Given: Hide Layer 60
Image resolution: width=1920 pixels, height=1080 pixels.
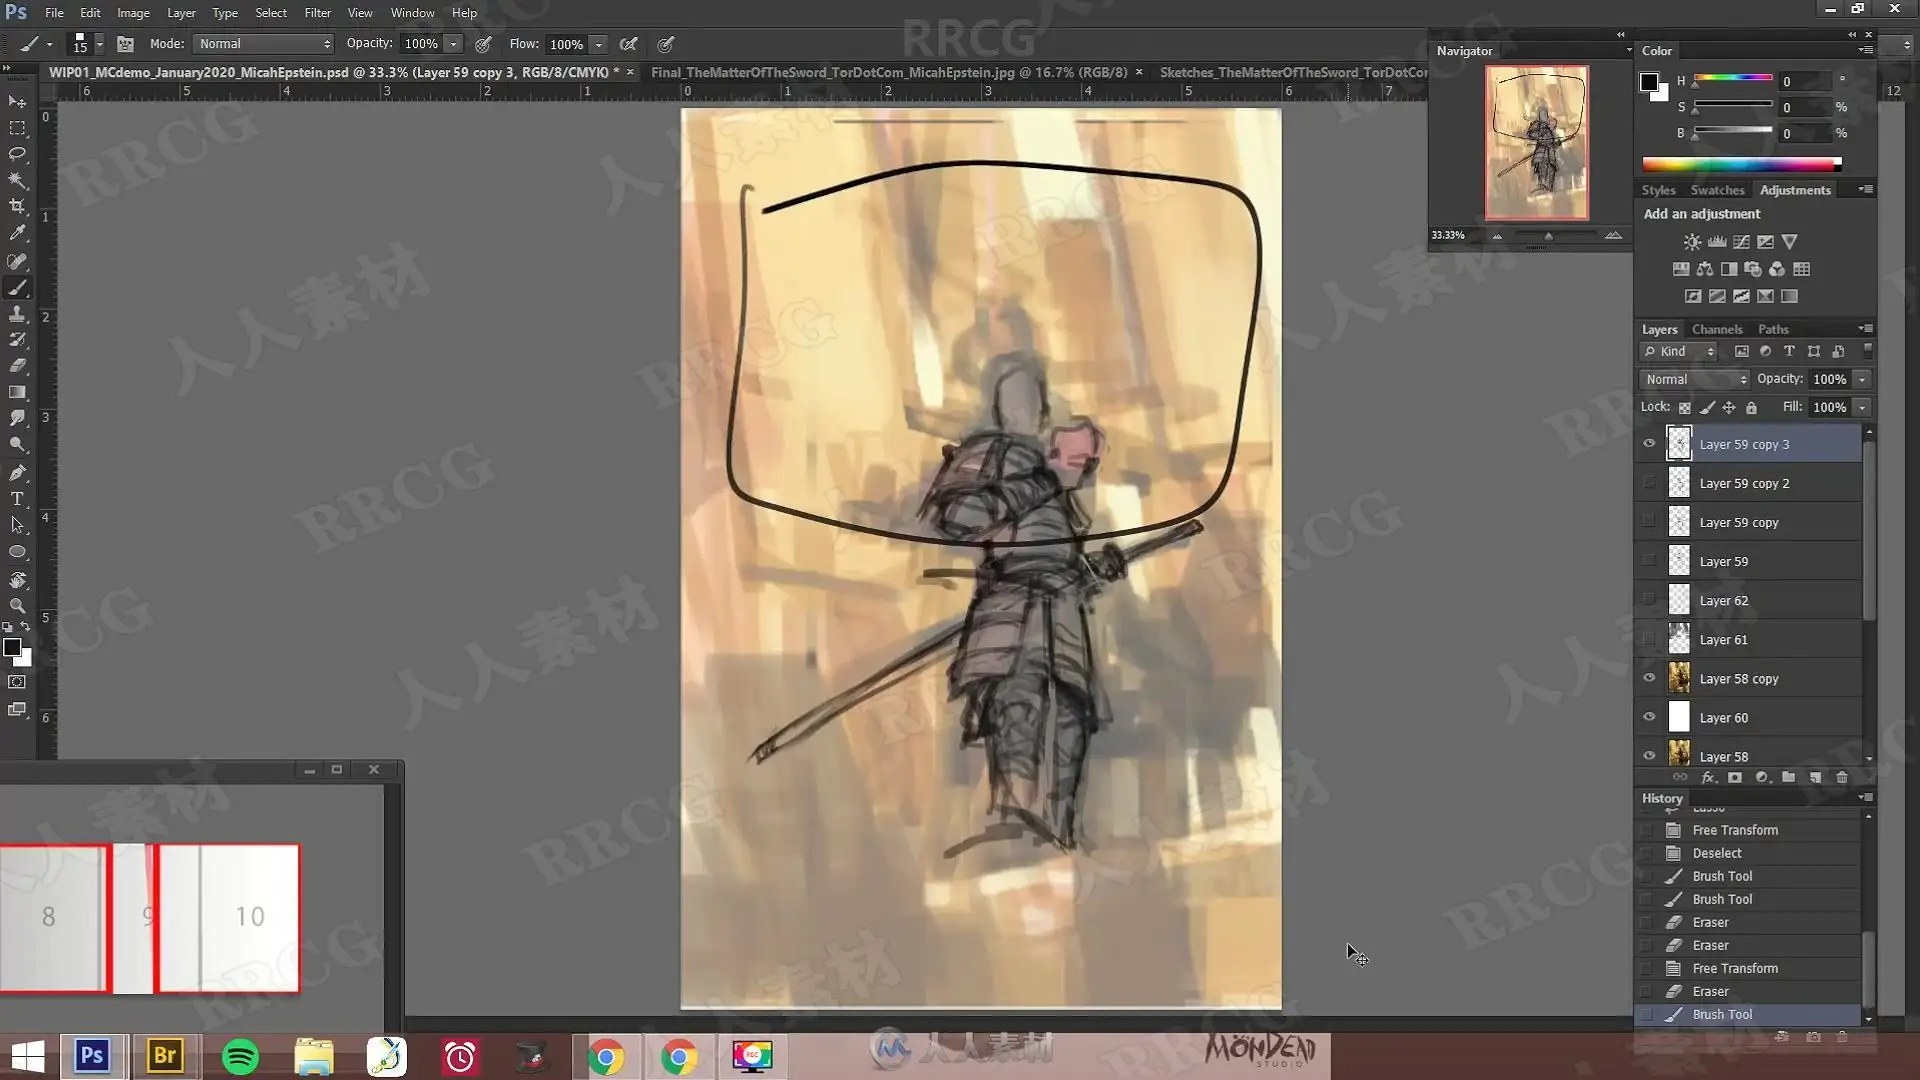Looking at the screenshot, I should (x=1649, y=717).
